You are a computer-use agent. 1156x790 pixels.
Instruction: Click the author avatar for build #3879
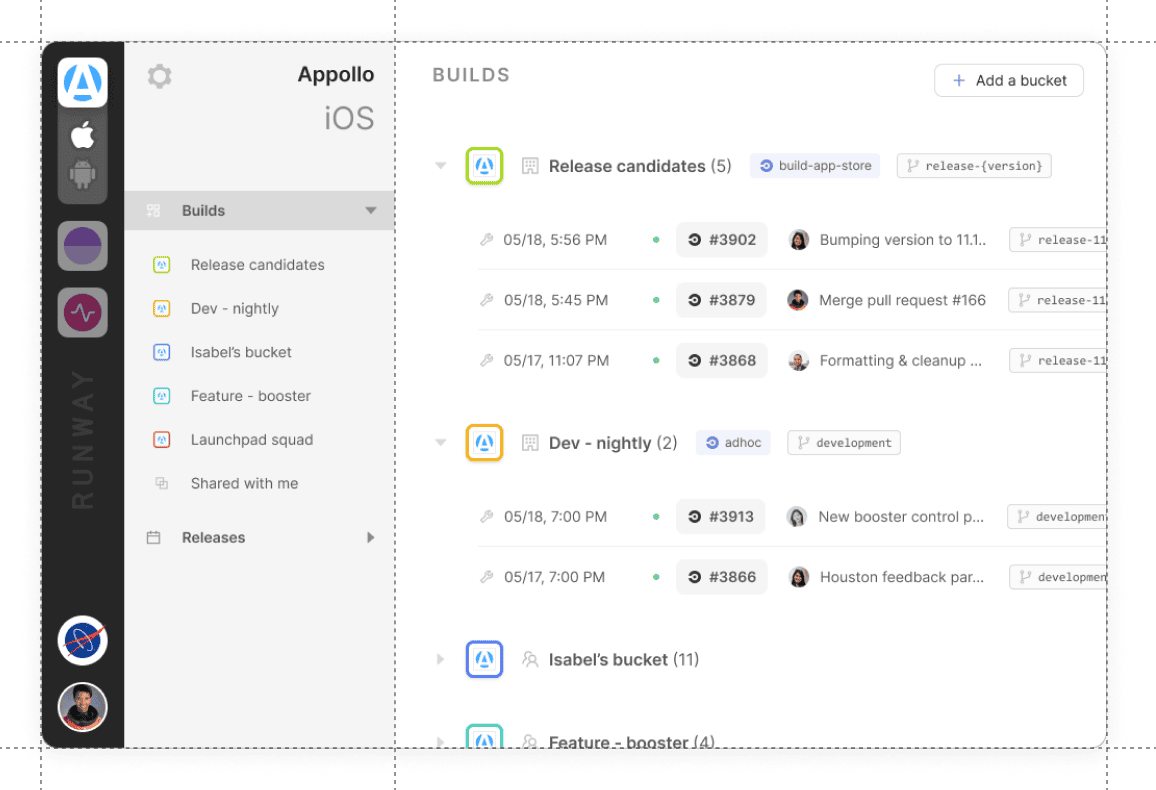tap(798, 300)
